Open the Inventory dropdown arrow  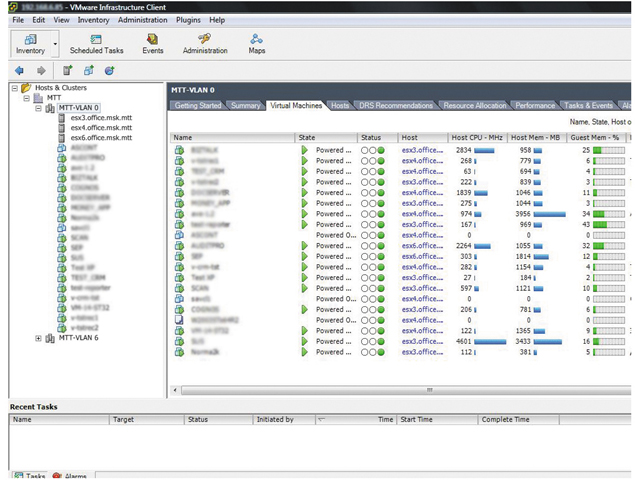tap(55, 44)
